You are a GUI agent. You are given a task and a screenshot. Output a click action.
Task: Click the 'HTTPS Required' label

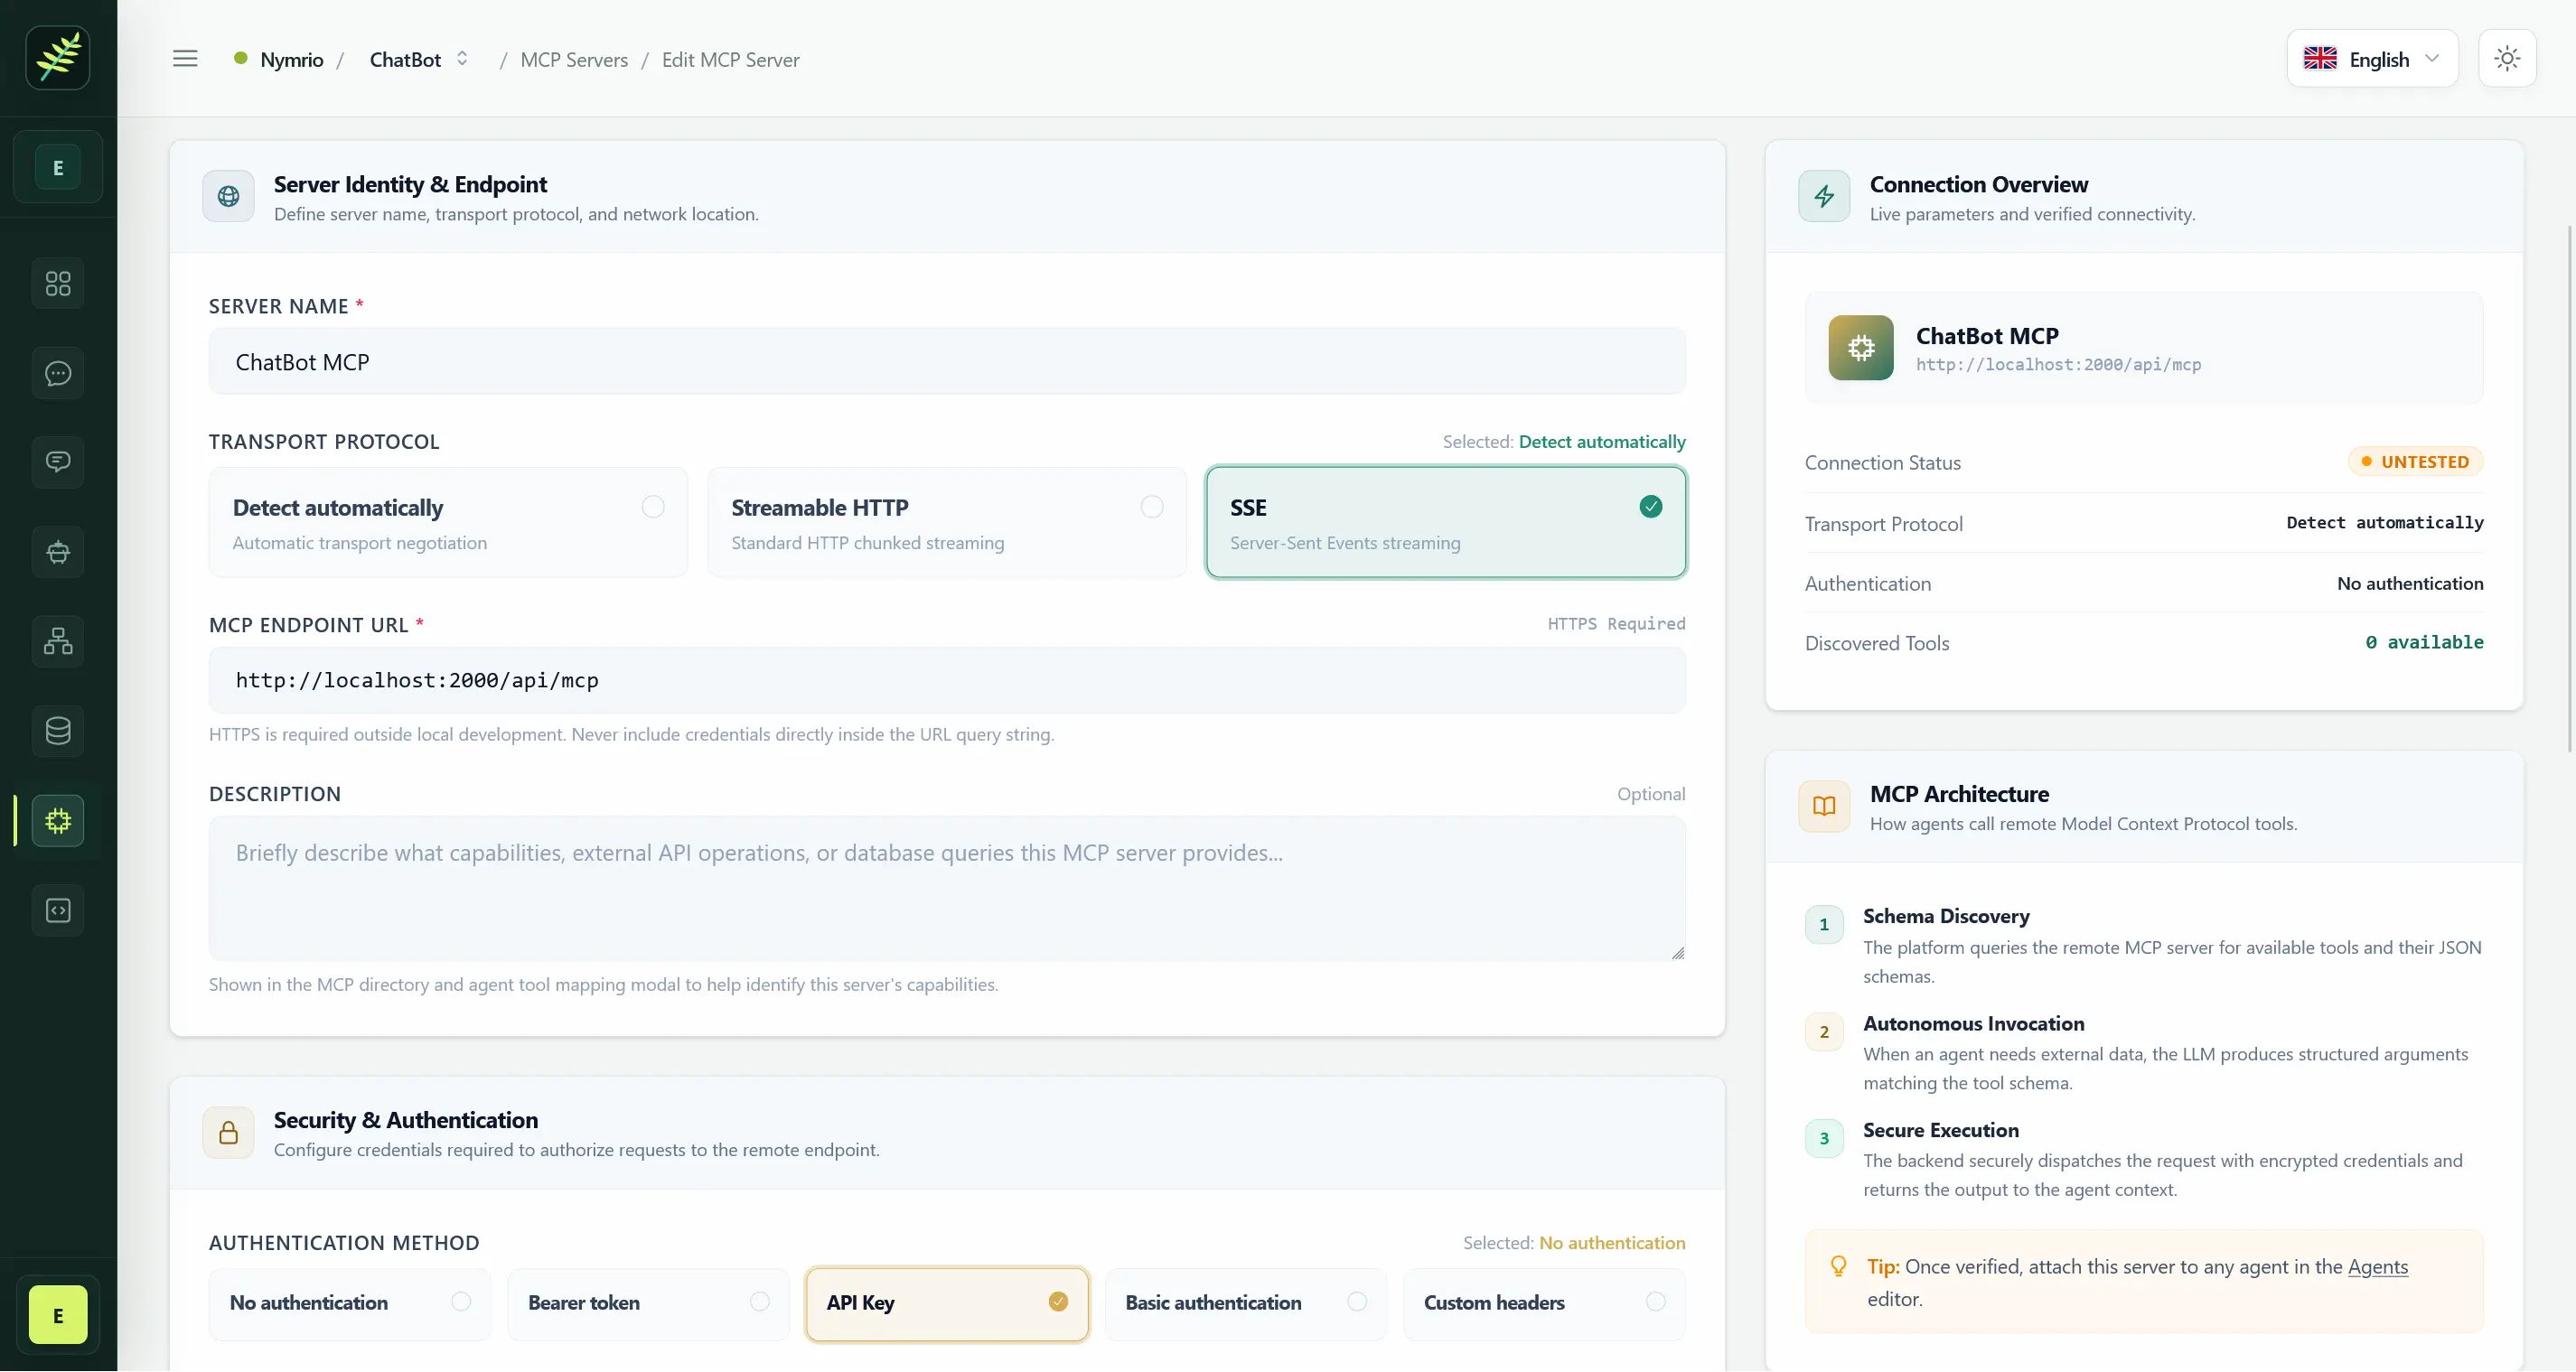[x=1616, y=624]
